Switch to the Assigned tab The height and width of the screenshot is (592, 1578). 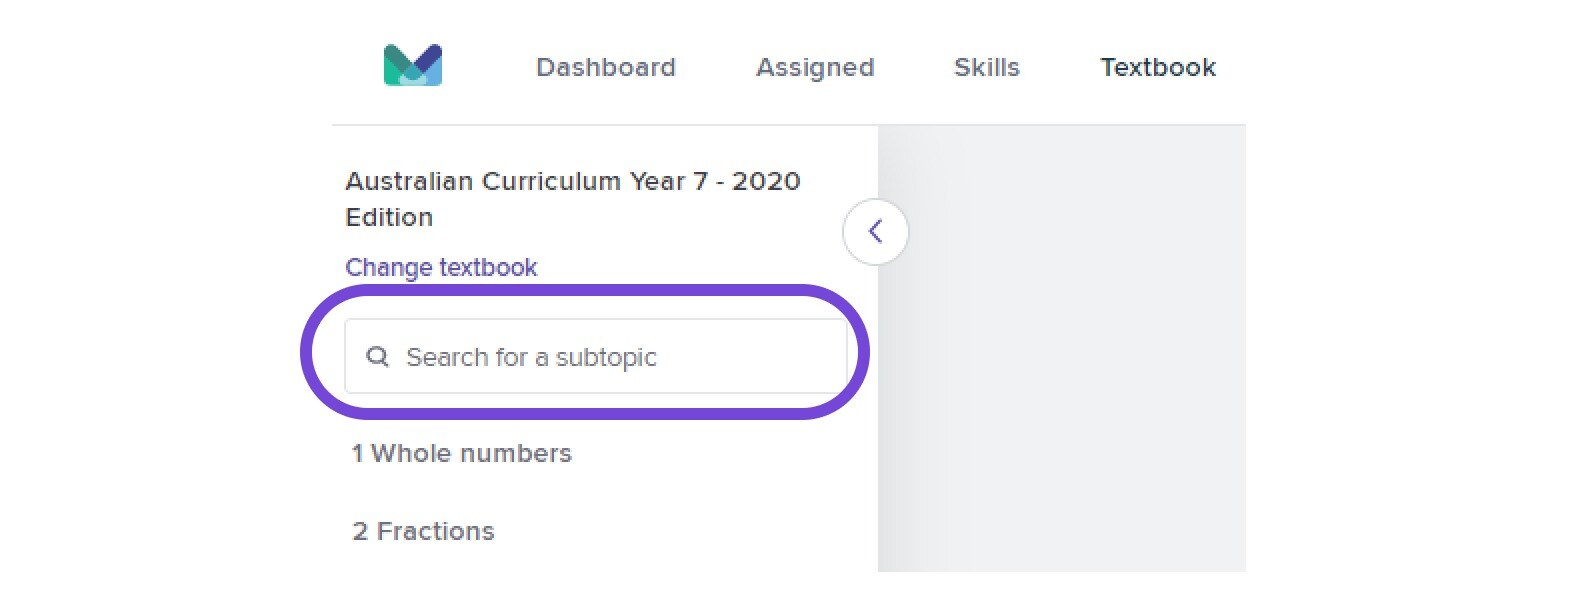tap(815, 67)
